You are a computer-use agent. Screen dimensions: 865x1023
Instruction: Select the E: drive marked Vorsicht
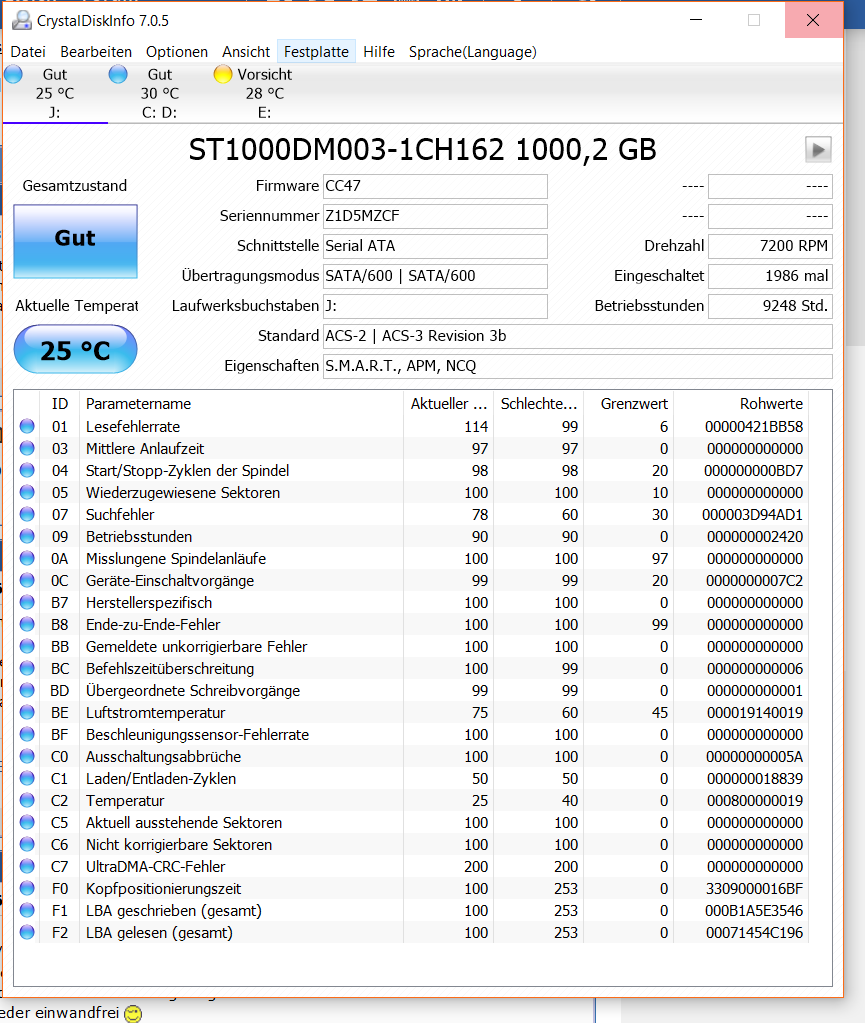click(x=264, y=93)
